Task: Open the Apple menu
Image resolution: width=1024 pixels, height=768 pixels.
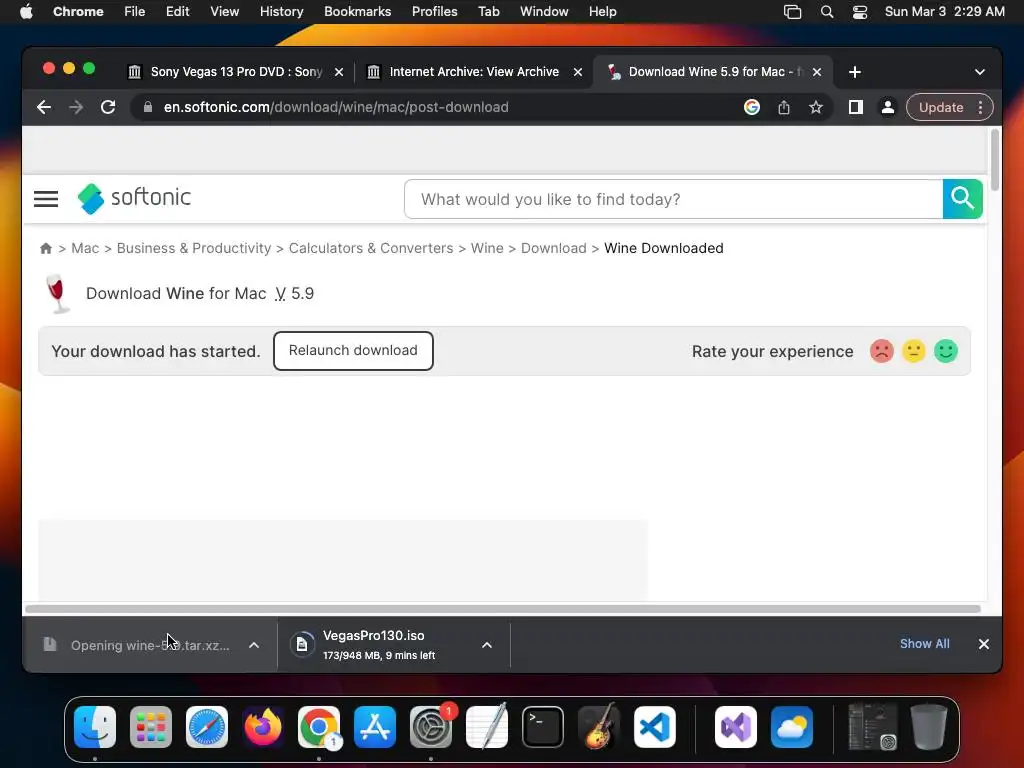Action: [x=26, y=12]
